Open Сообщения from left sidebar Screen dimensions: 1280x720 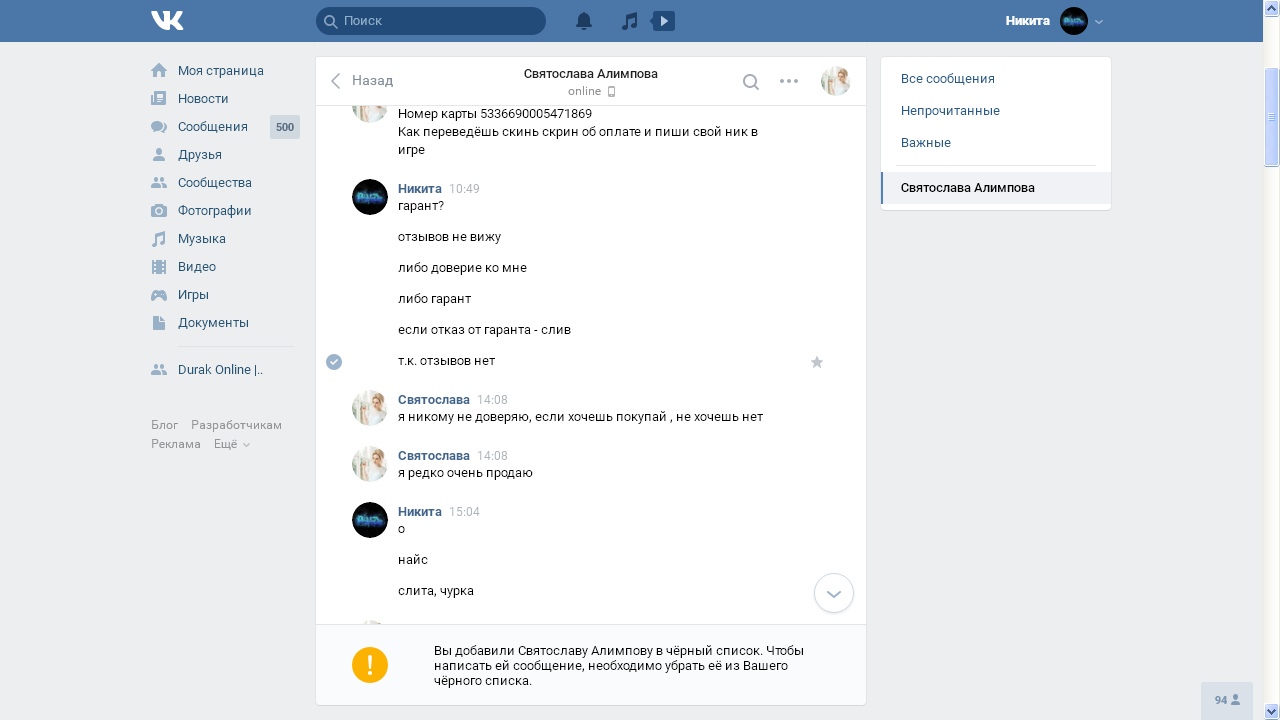pyautogui.click(x=212, y=127)
